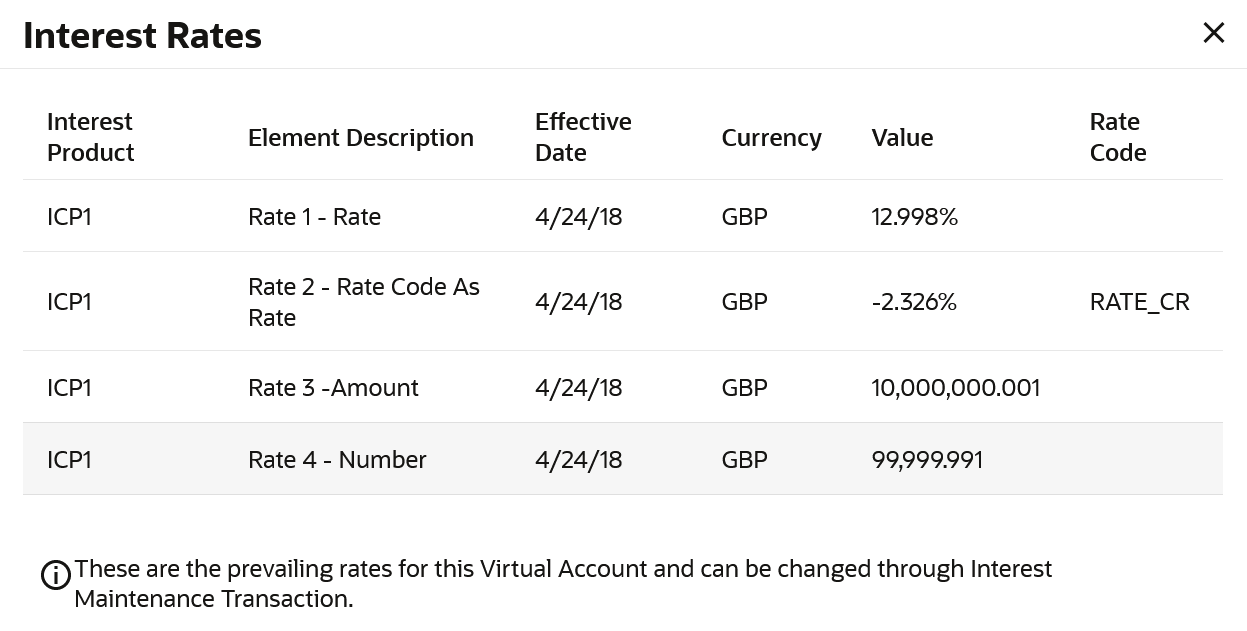Select the Element Description column header

click(x=360, y=137)
